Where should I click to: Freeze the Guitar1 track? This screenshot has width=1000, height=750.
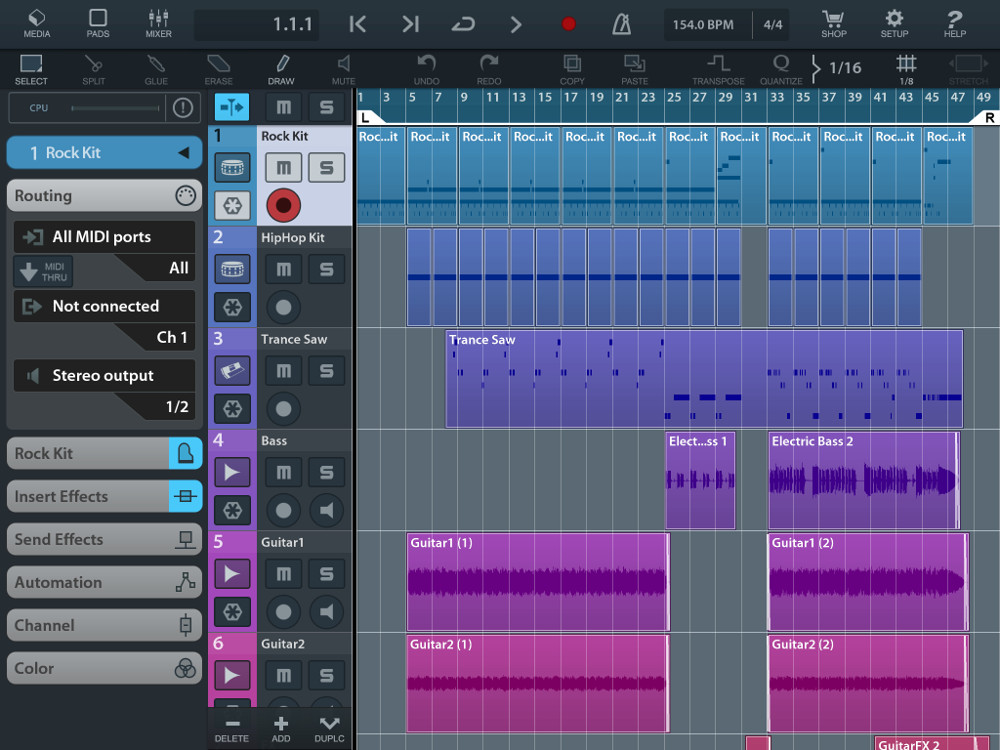click(x=232, y=612)
